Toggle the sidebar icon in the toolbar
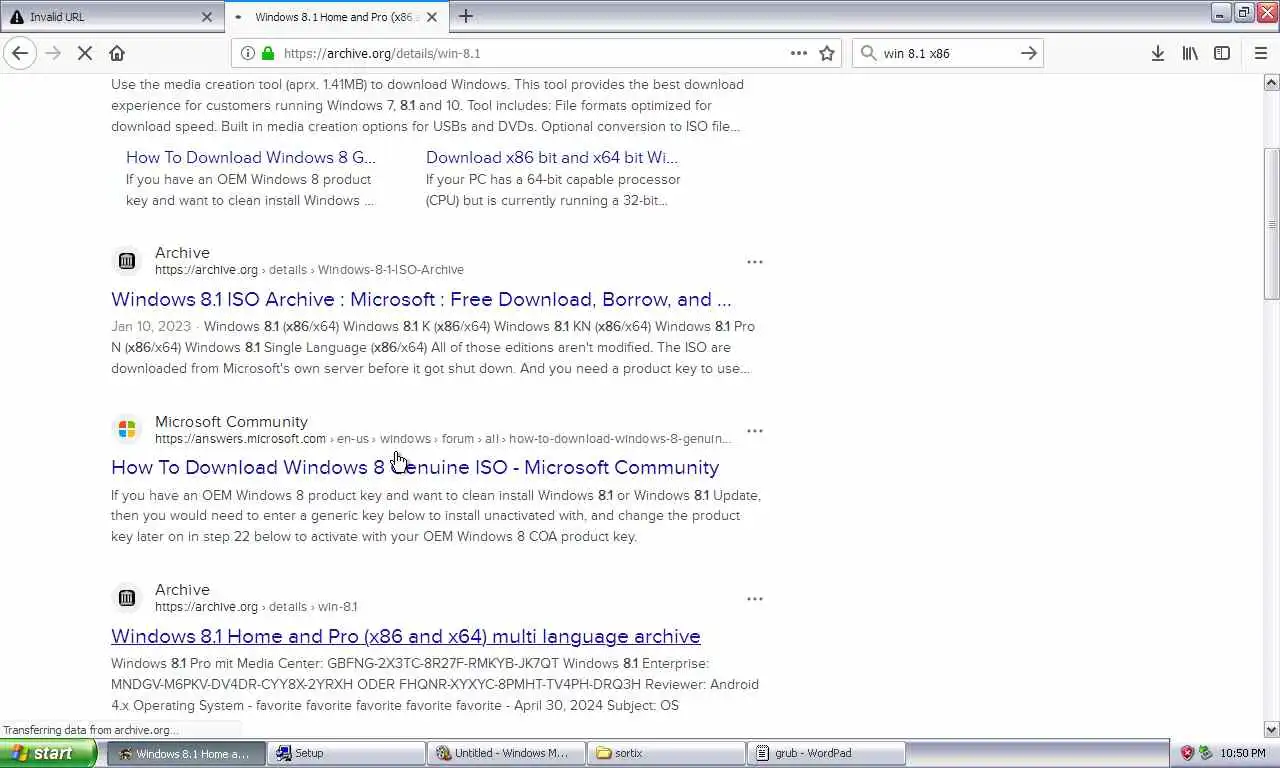This screenshot has height=768, width=1280. (1222, 53)
